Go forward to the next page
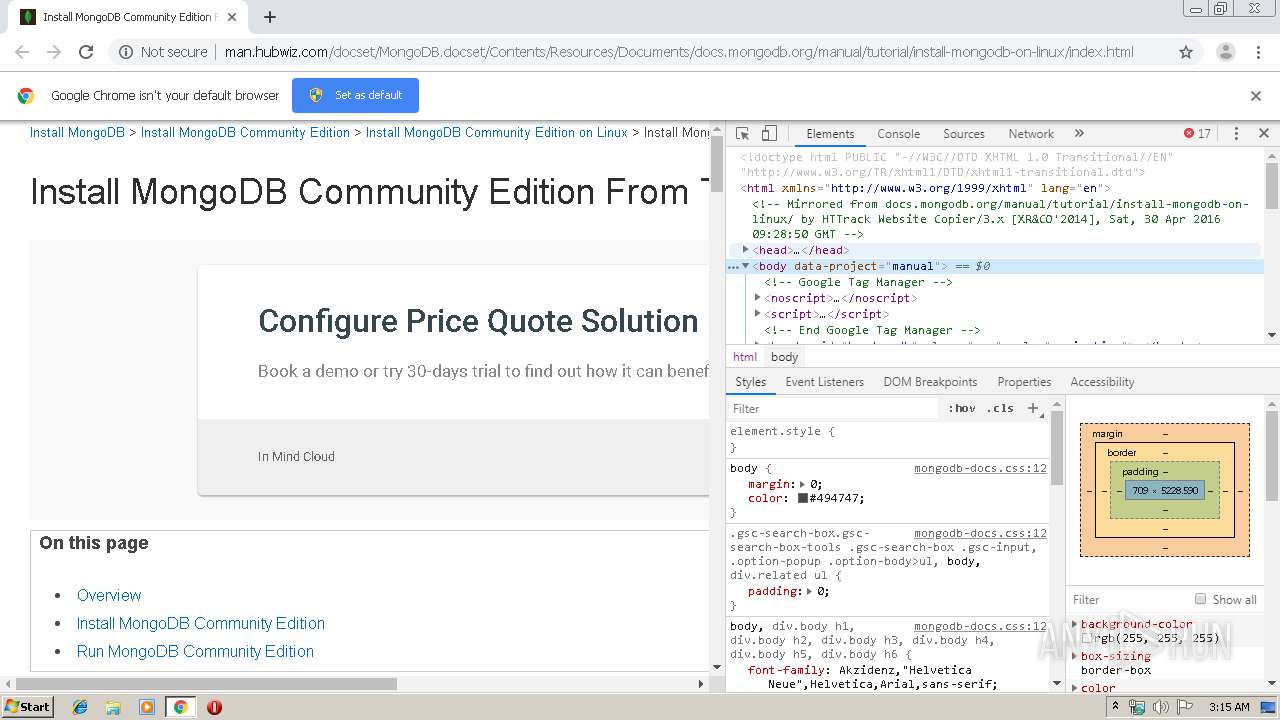 (54, 52)
